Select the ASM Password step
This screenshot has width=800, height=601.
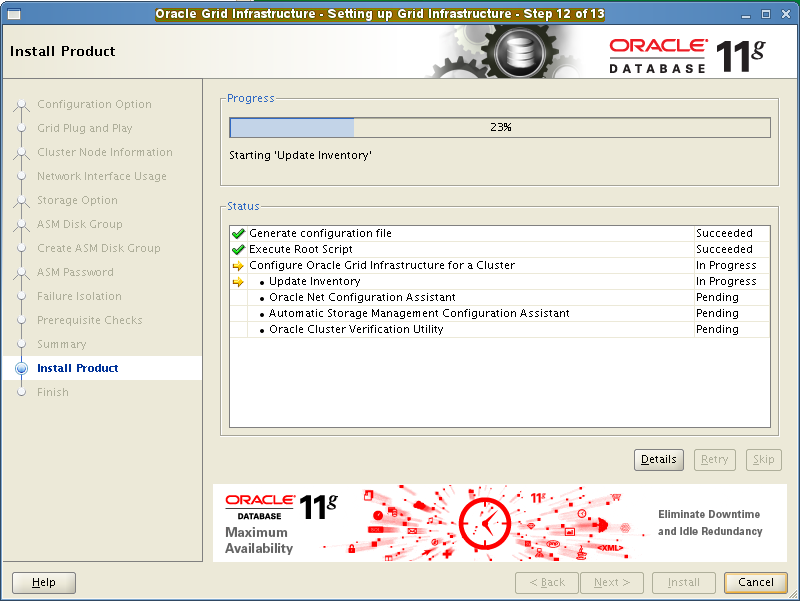(74, 271)
